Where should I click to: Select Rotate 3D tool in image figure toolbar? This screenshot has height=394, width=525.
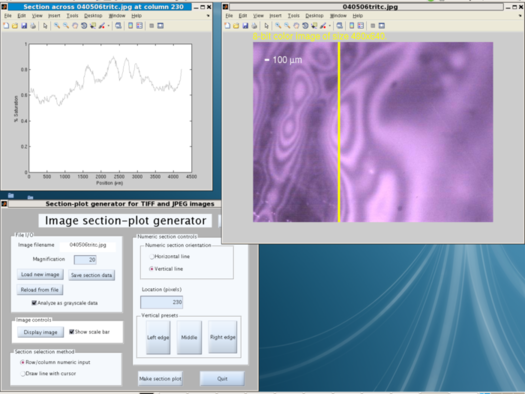pos(305,26)
